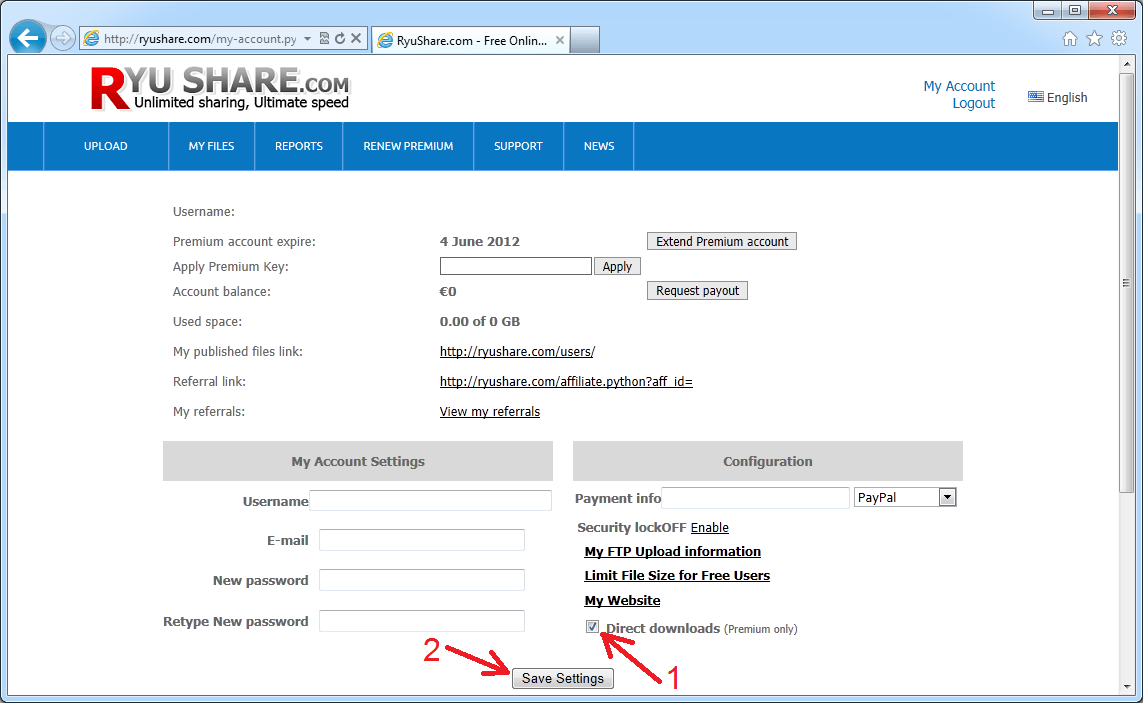Open the Favorites star icon
The image size is (1143, 703).
pos(1094,39)
